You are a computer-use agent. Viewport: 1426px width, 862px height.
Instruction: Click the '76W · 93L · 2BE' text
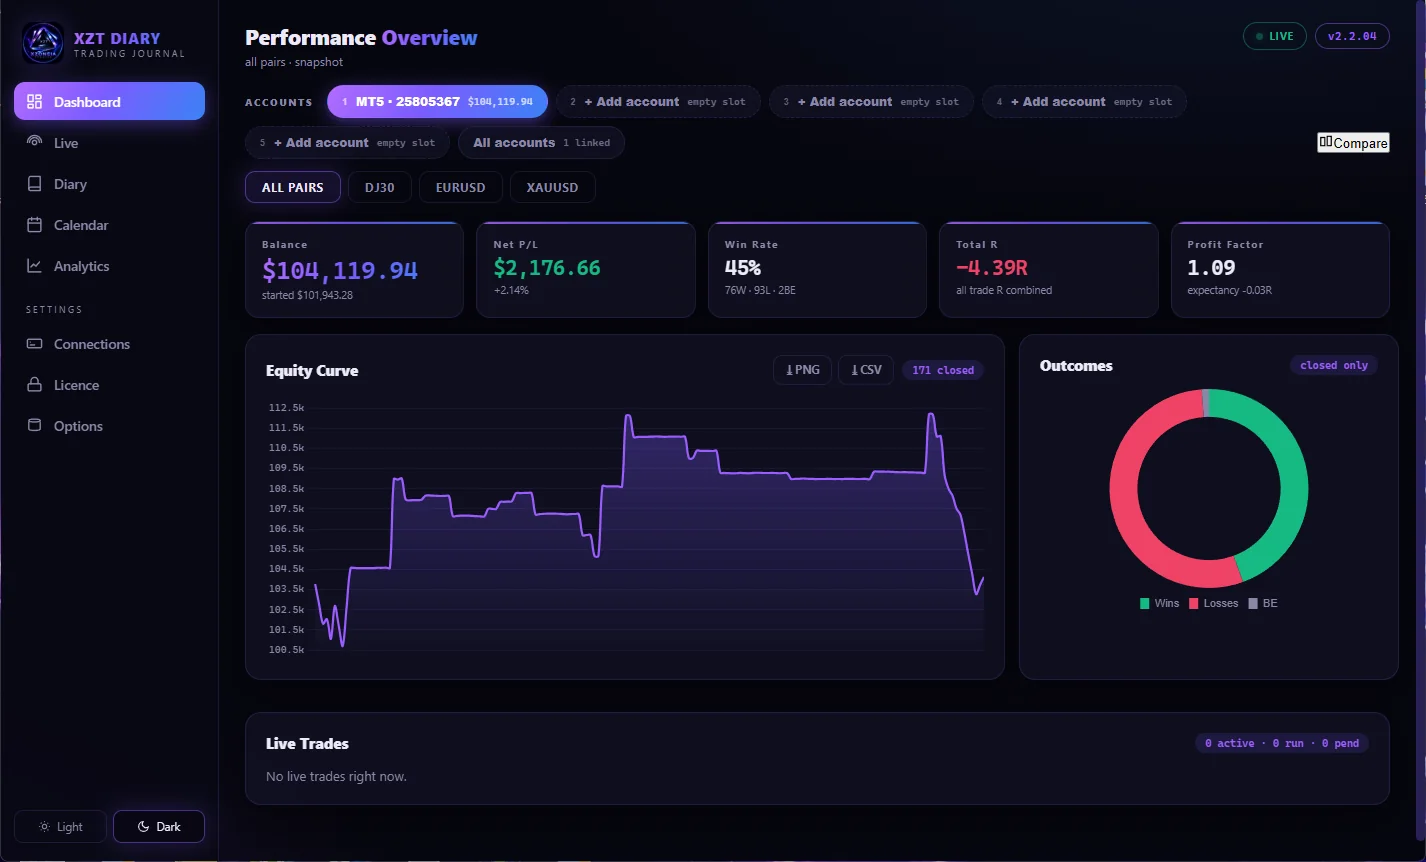760,290
